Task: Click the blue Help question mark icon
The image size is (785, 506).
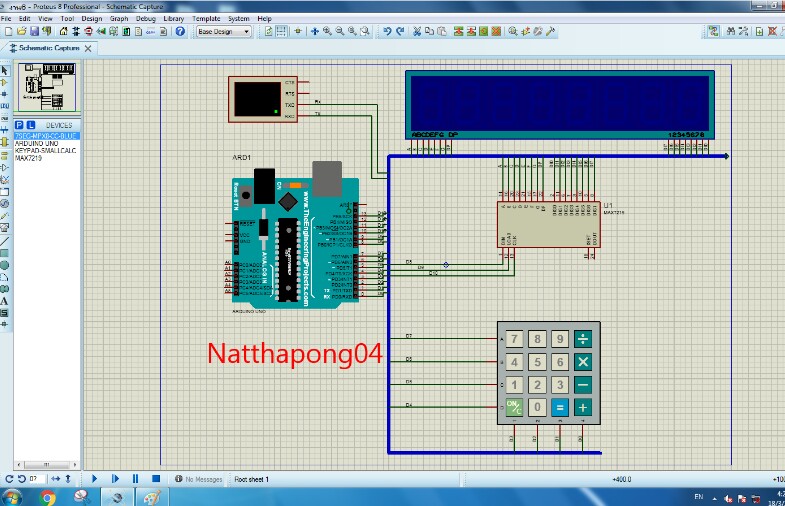Action: point(180,32)
